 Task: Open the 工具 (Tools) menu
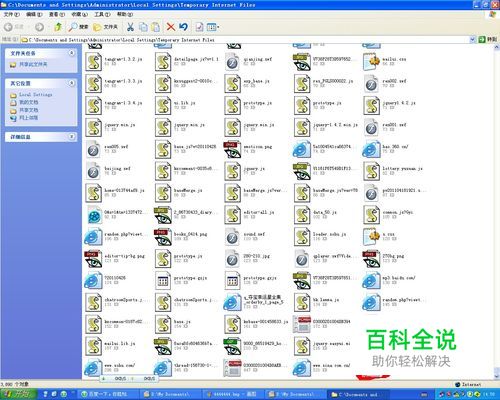102,14
